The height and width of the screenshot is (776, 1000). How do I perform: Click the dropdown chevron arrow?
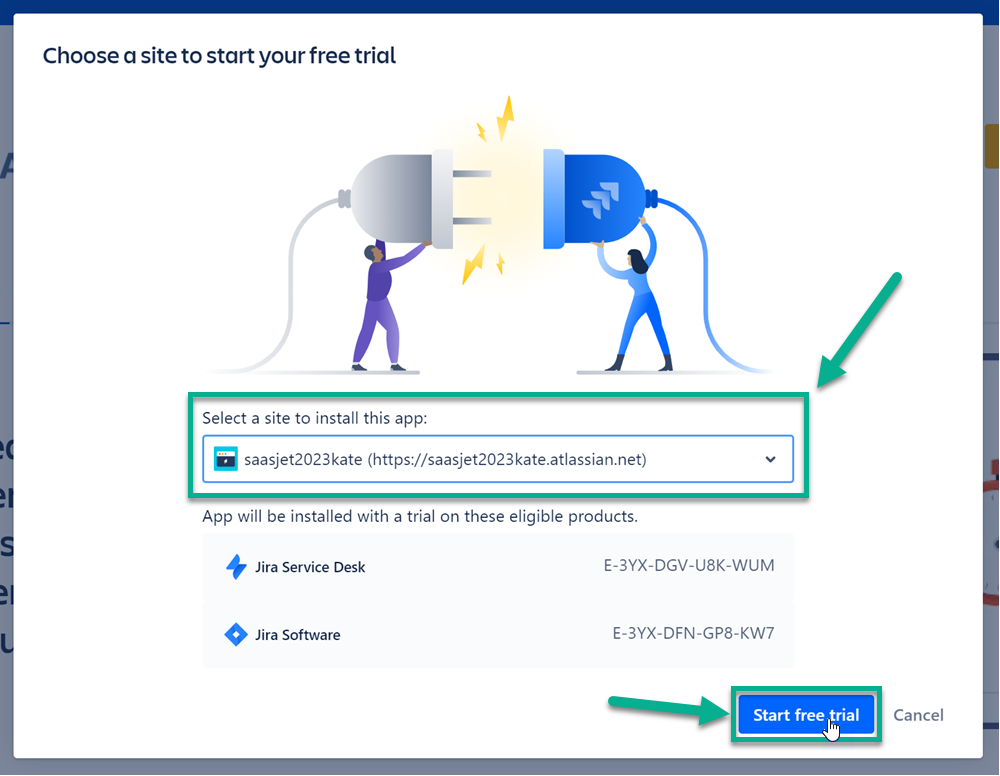(x=770, y=459)
